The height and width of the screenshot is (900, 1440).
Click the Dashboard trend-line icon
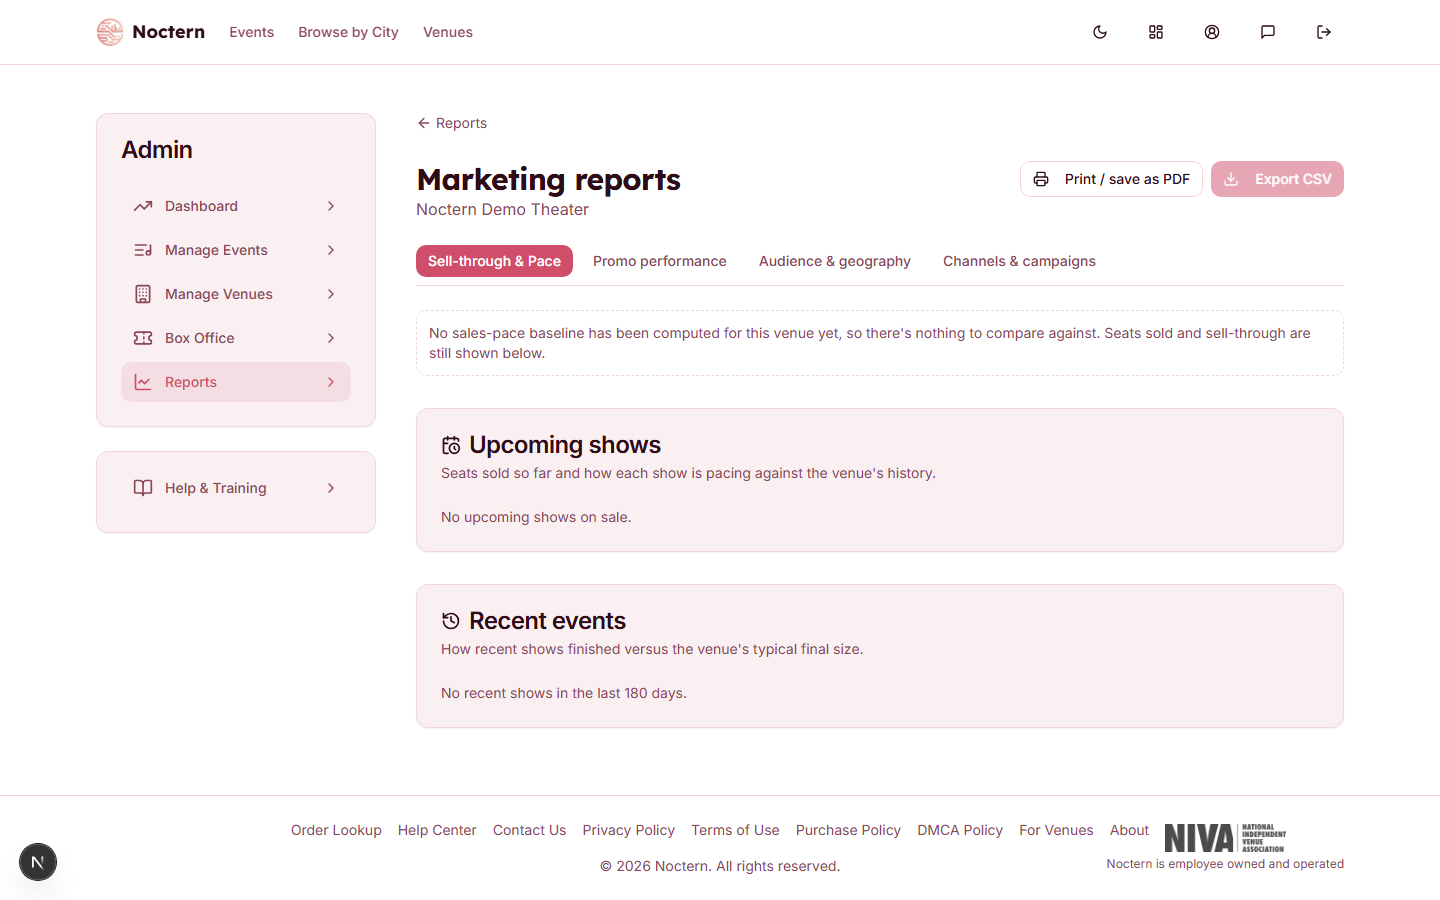(x=143, y=206)
